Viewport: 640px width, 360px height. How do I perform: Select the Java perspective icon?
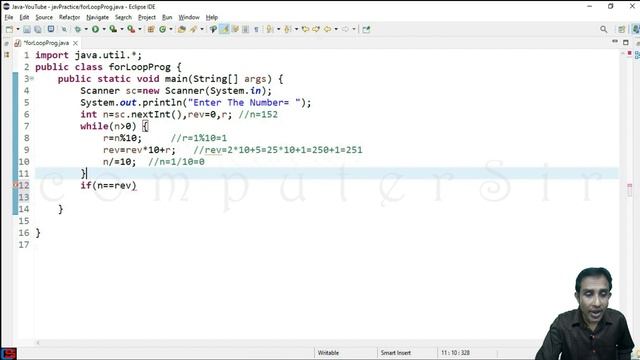point(636,29)
